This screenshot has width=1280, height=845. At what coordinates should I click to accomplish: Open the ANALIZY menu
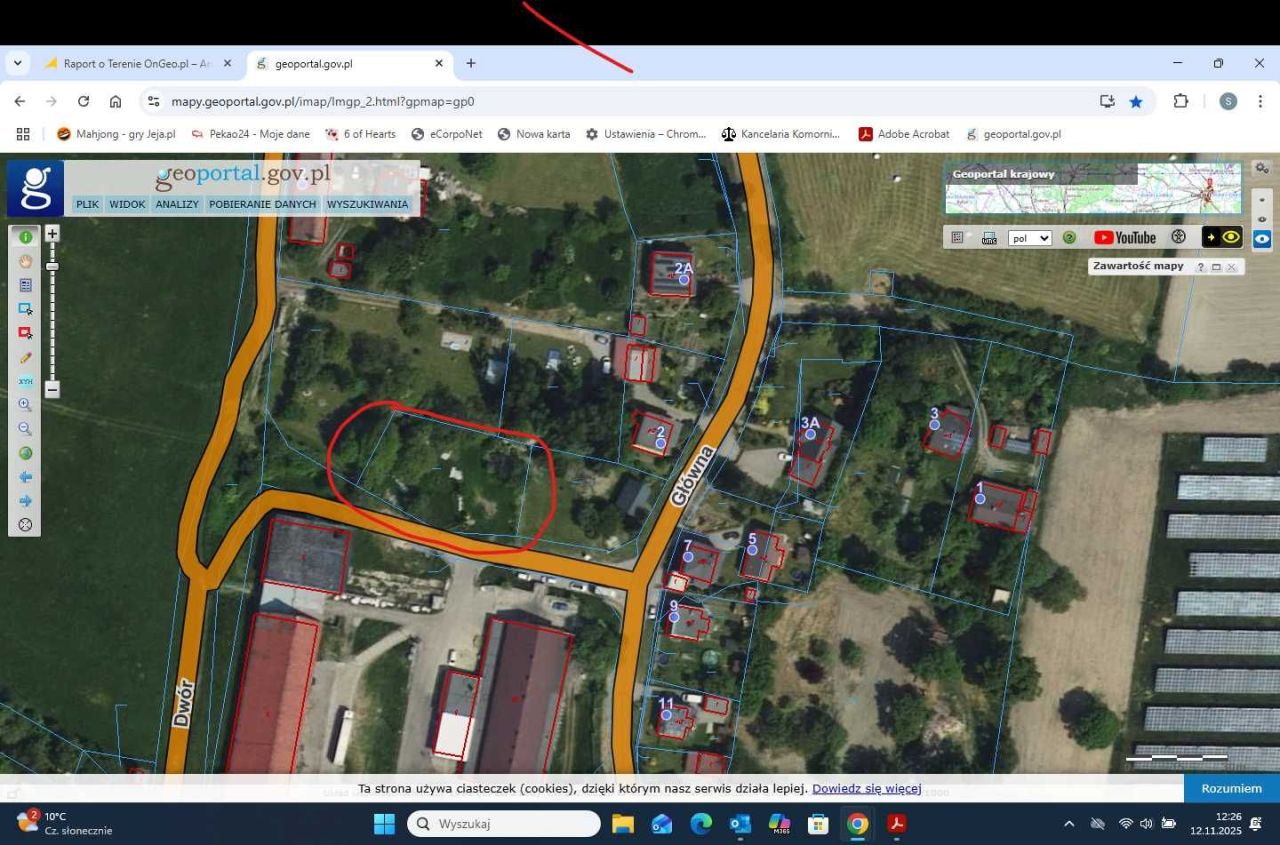pyautogui.click(x=177, y=204)
